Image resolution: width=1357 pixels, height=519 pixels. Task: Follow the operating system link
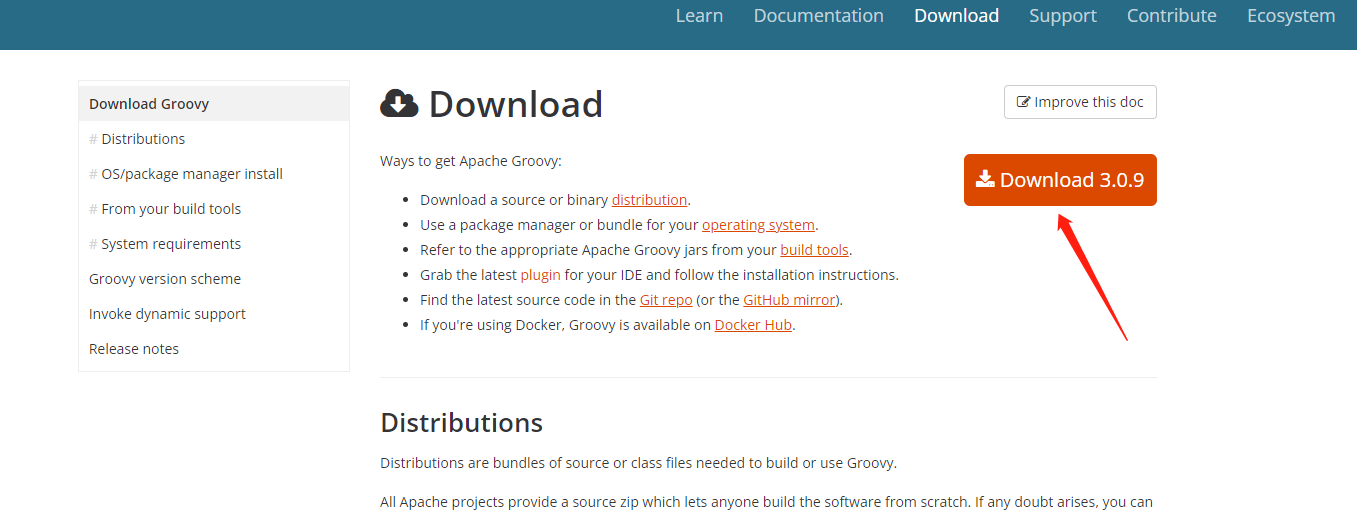click(x=758, y=225)
